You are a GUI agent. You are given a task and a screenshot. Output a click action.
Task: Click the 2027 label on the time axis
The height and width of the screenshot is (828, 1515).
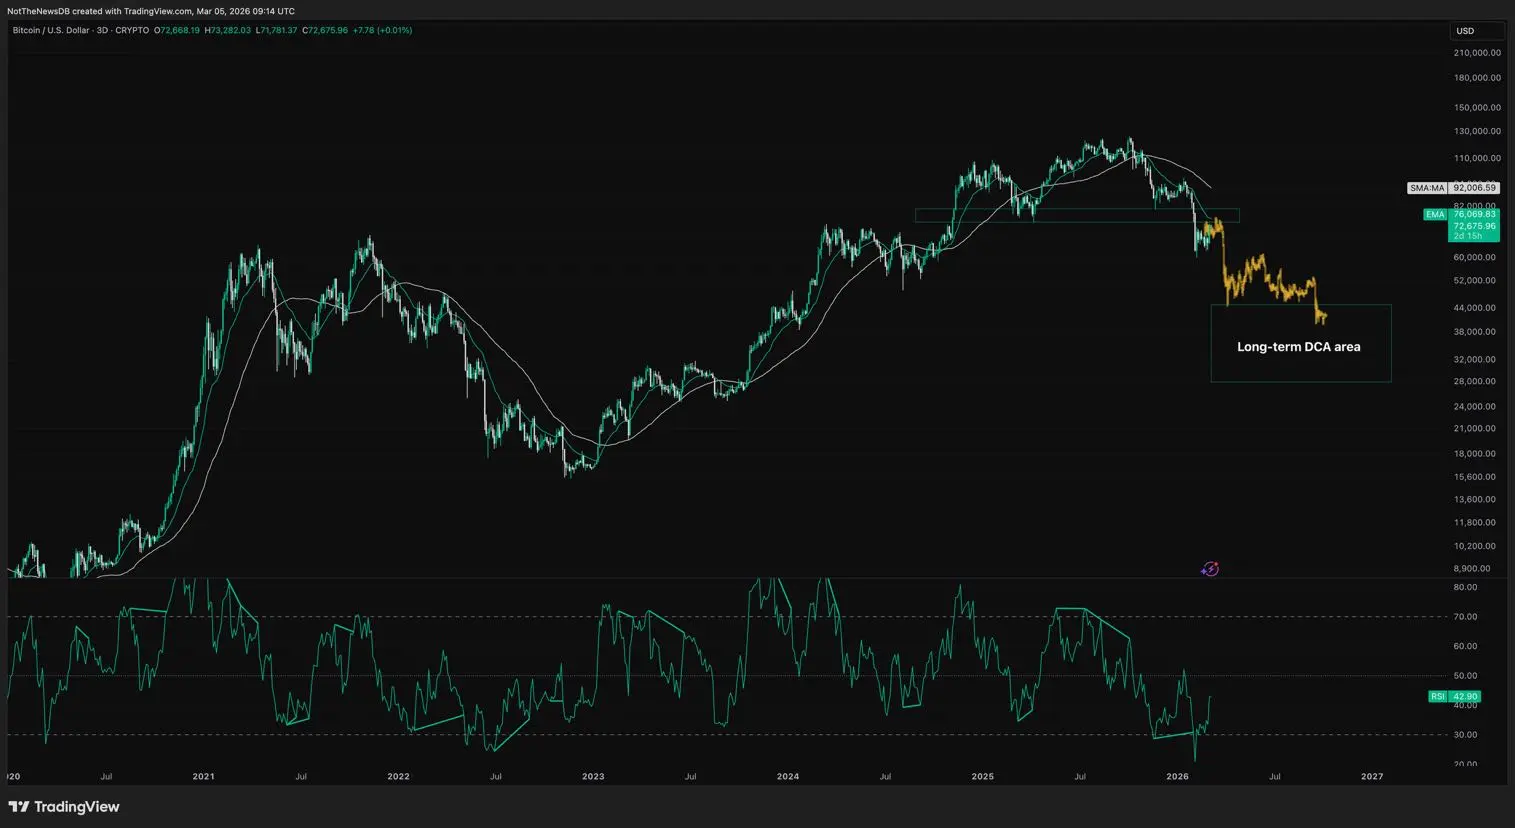click(1372, 776)
